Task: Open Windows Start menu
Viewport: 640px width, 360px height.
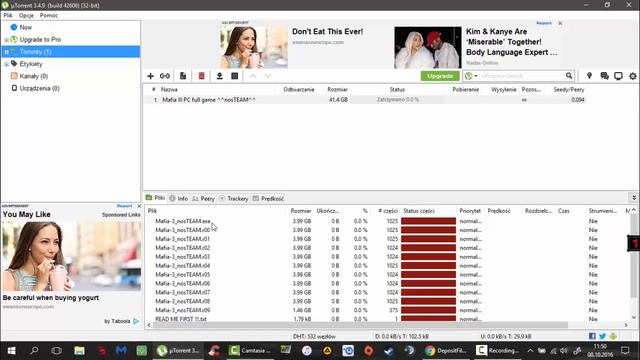Action: tap(11, 351)
